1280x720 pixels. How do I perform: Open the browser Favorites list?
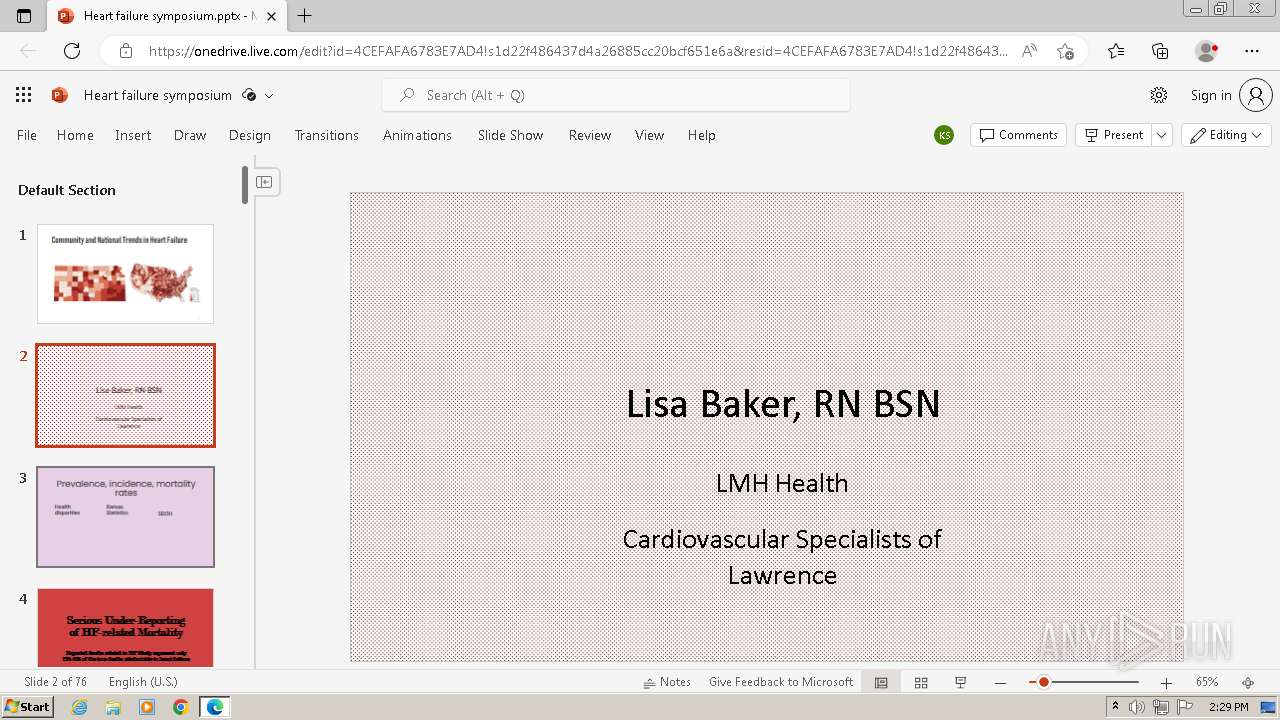tap(1116, 51)
